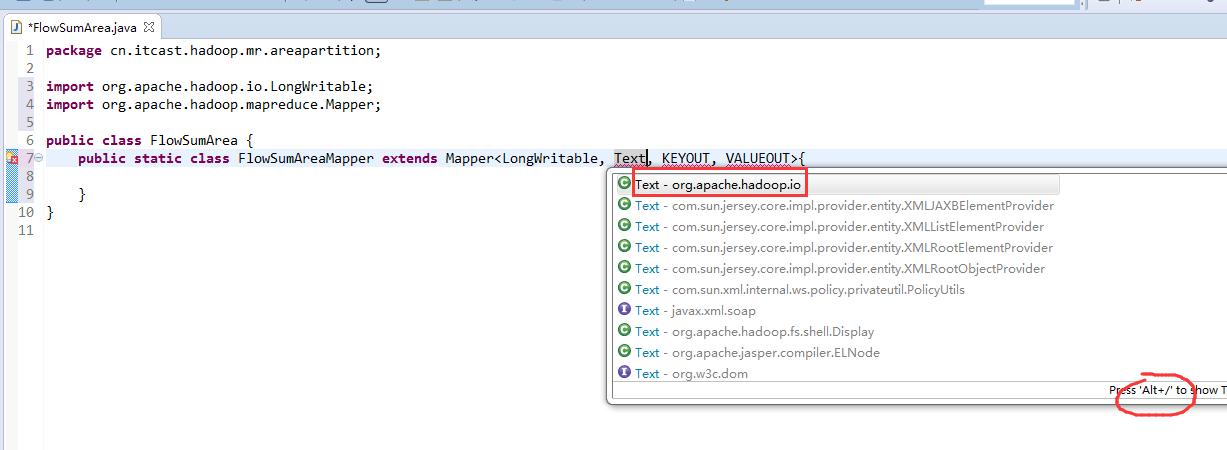The width and height of the screenshot is (1227, 450).
Task: Click class icon beside org.apache.hadoop.io proposal
Action: (625, 183)
